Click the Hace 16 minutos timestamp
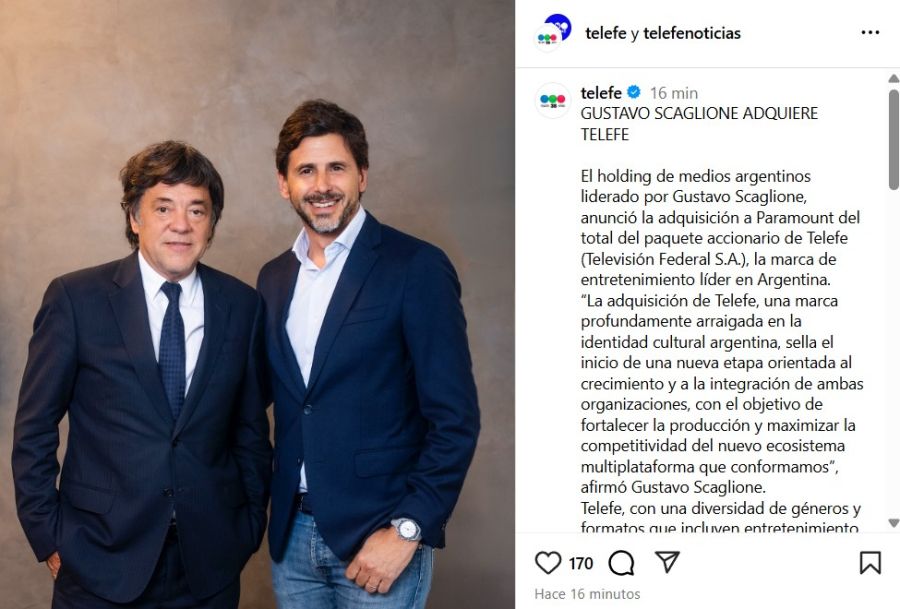 tap(587, 594)
